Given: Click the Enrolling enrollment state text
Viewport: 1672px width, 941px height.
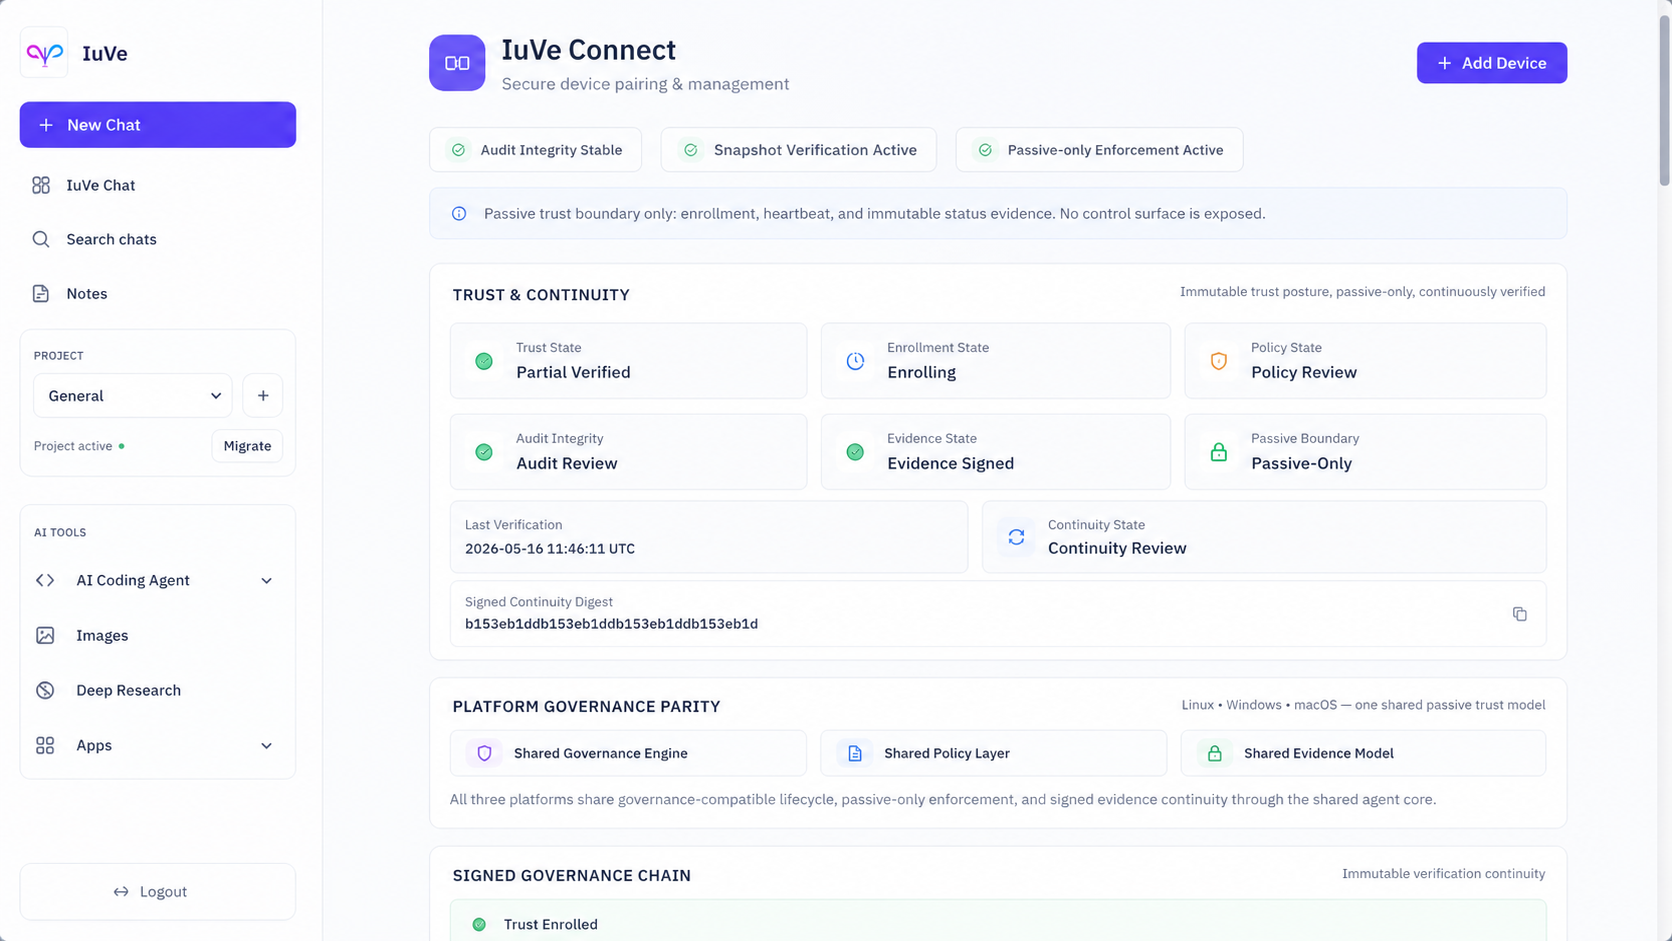Looking at the screenshot, I should [921, 372].
